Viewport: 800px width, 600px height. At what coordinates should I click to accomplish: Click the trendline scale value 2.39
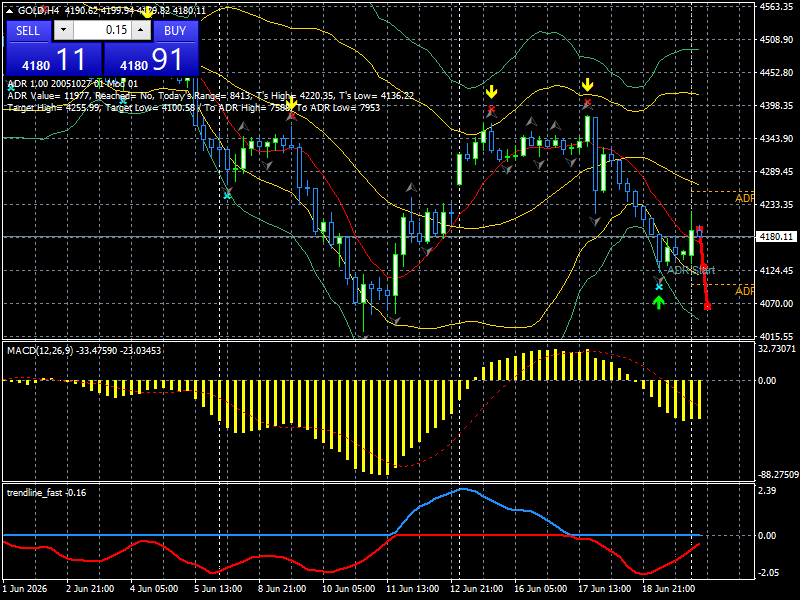[767, 491]
